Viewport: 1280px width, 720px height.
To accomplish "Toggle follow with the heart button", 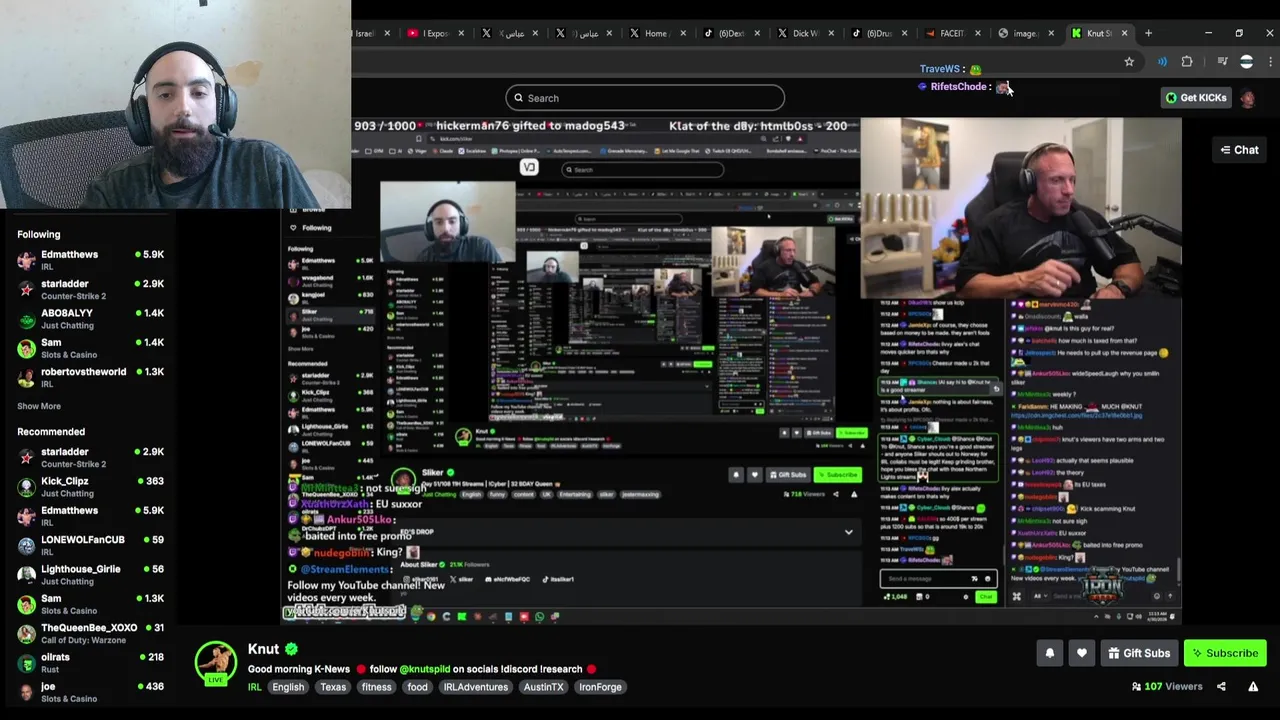I will [1082, 653].
